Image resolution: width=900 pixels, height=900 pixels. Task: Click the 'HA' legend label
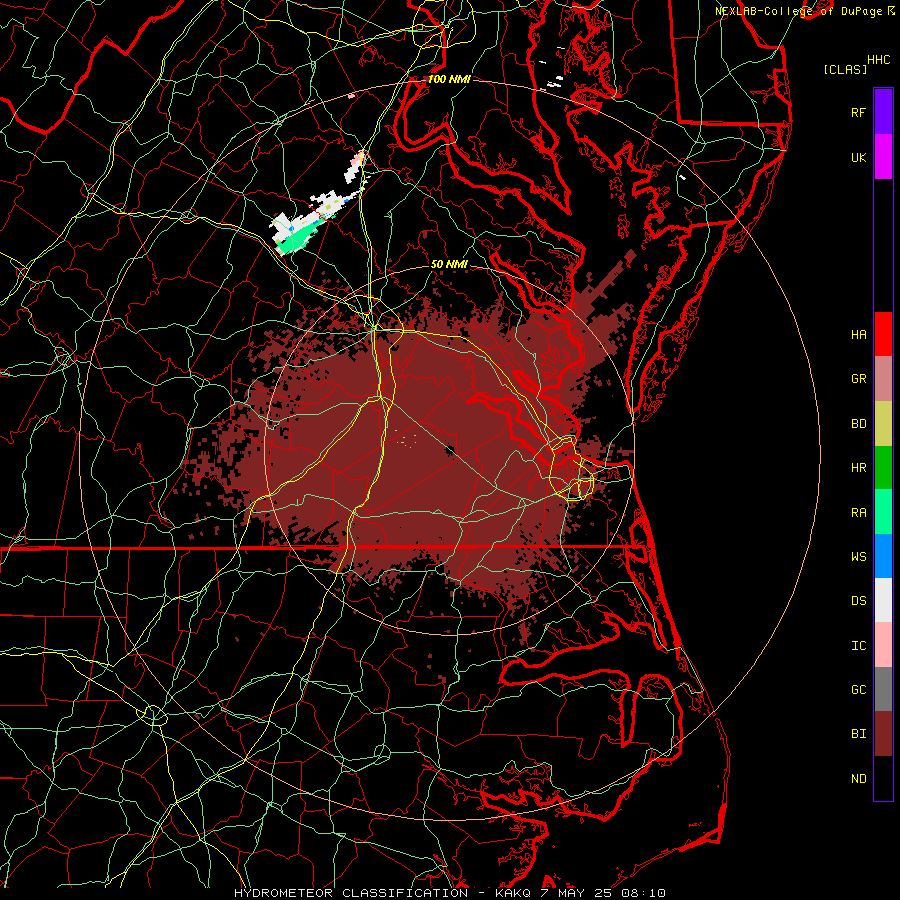point(858,334)
